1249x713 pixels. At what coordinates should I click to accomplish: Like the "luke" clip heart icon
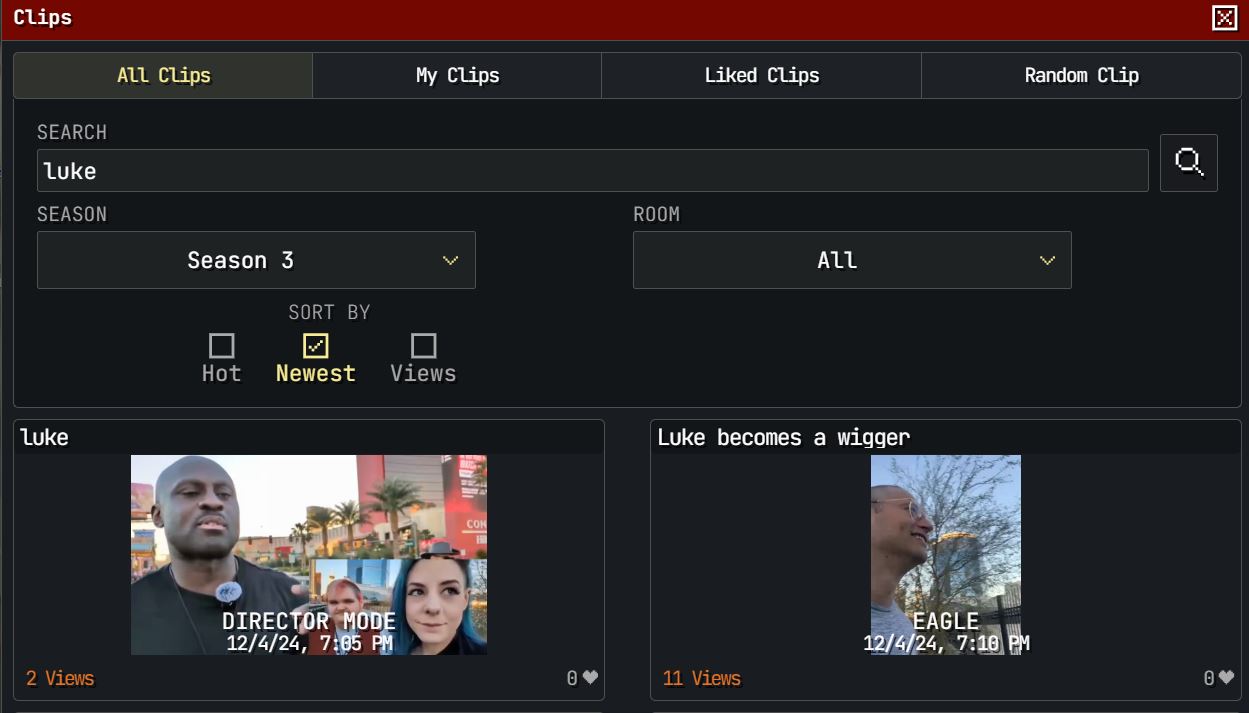(x=590, y=678)
